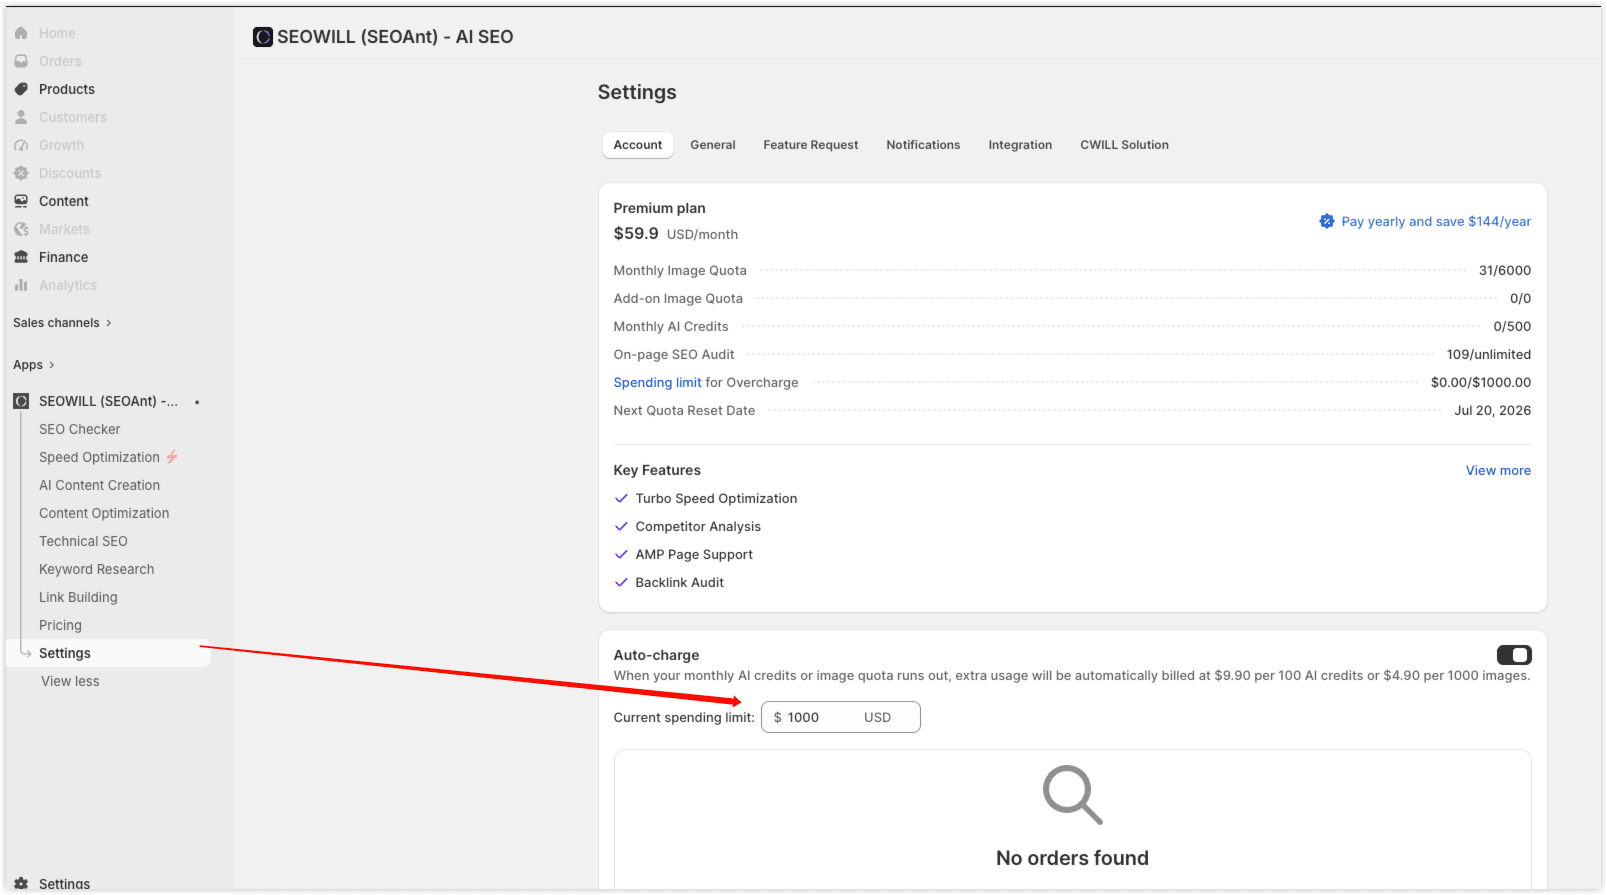Open Analytics in the sidebar
1607x895 pixels.
pos(68,285)
